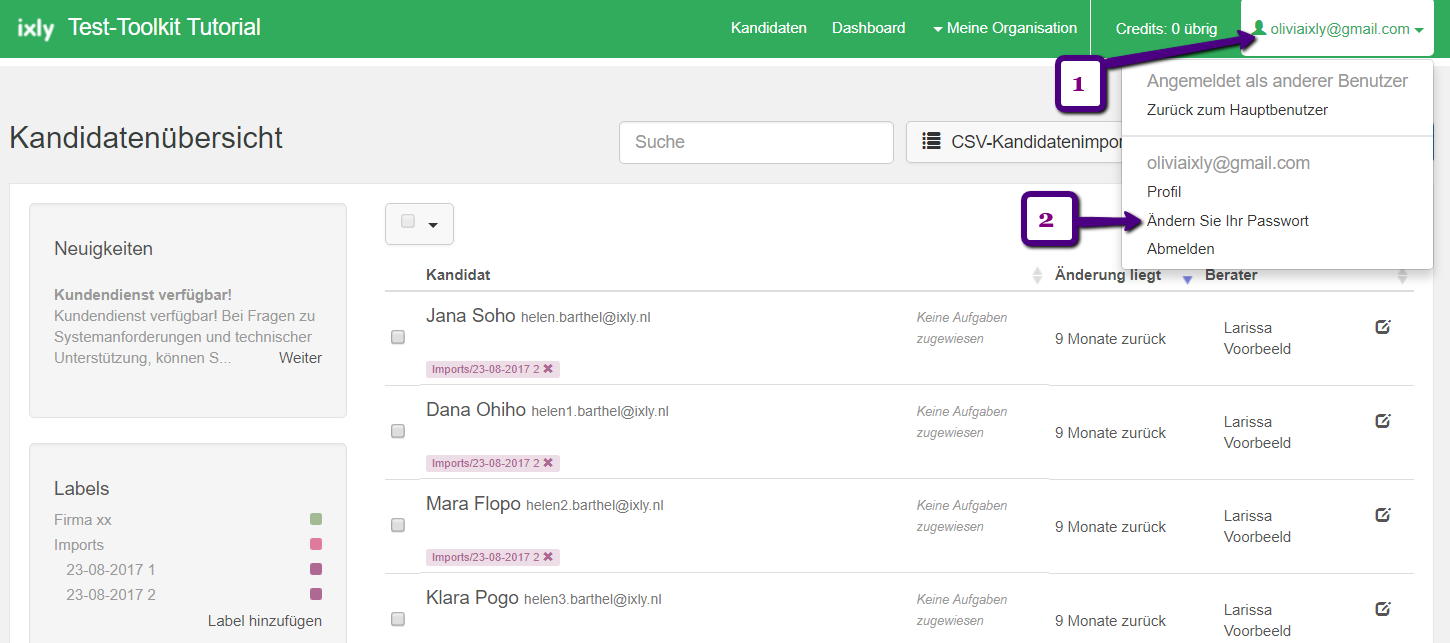Click the edit icon in Jana Soho's row
The height and width of the screenshot is (643, 1450).
coord(1383,326)
